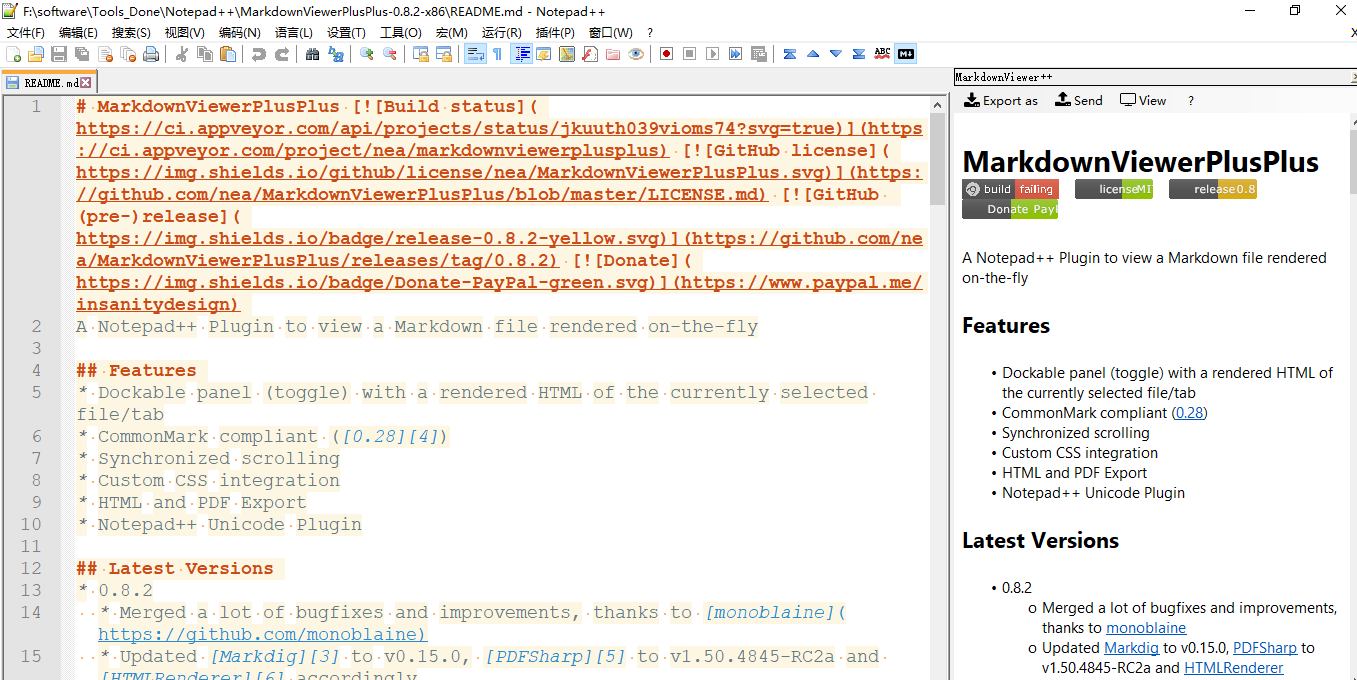Image resolution: width=1357 pixels, height=680 pixels.
Task: Toggle Show All Characters pilcrow button
Action: [x=497, y=54]
